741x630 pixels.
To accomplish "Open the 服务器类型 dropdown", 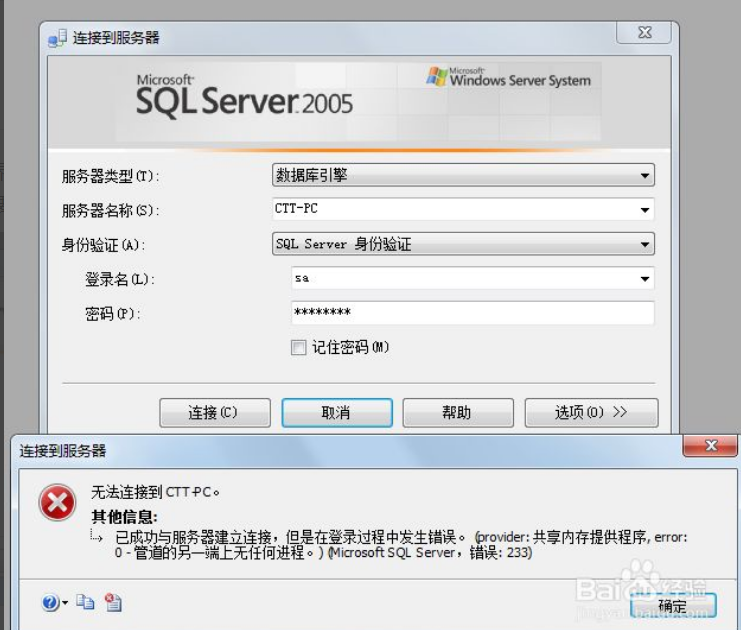I will (463, 175).
